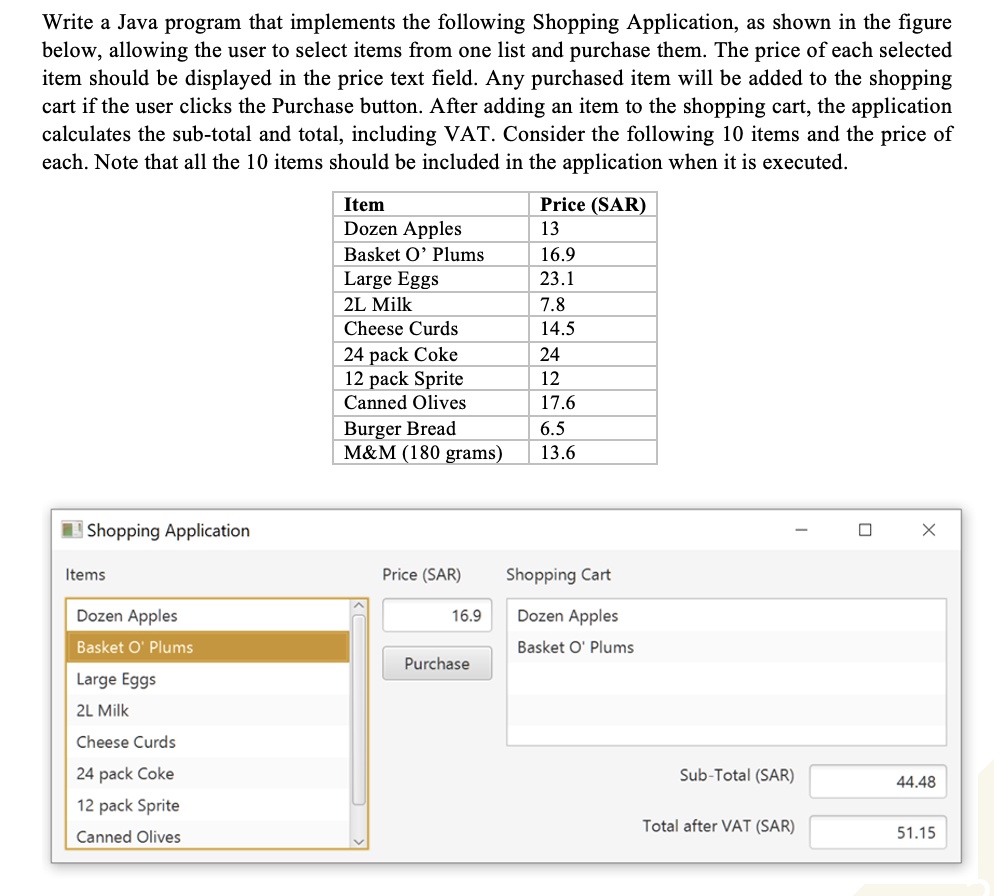
Task: Click the Total after VAT (SAR) field
Action: tap(877, 831)
